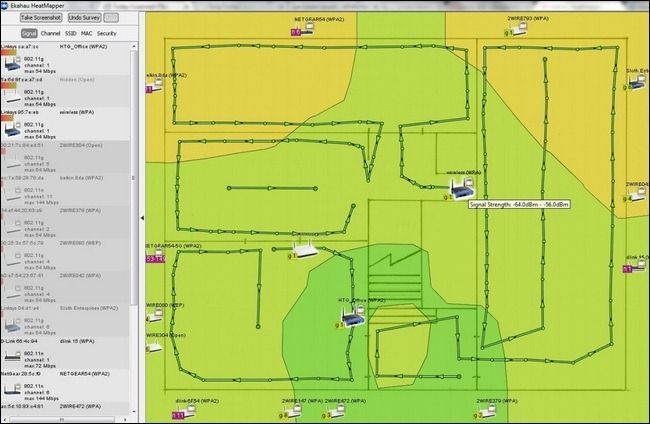This screenshot has height=424, width=650.
Task: Select the 2WIRE379 access point icon at bottom
Action: [489, 411]
